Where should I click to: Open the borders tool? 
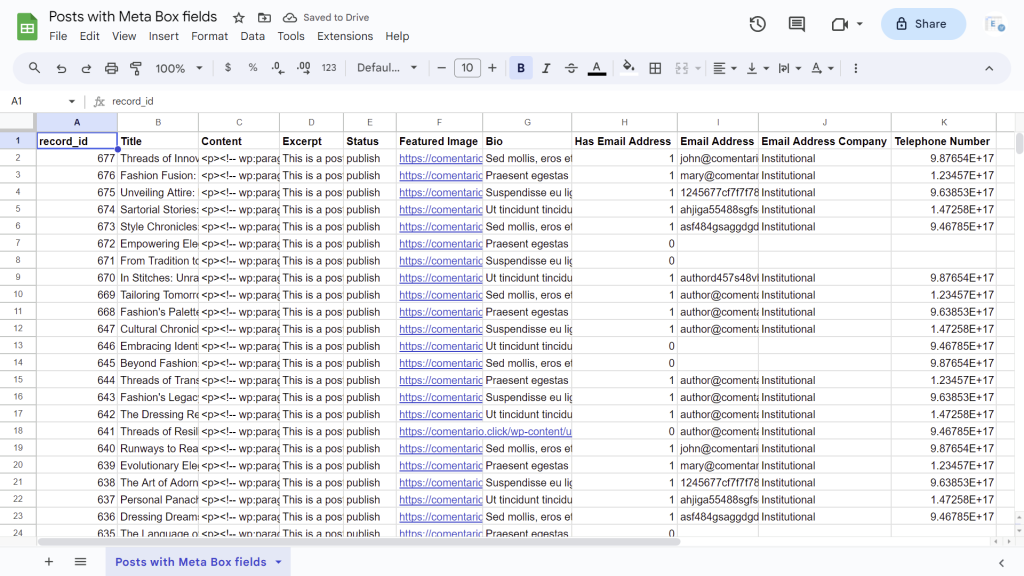click(x=655, y=68)
